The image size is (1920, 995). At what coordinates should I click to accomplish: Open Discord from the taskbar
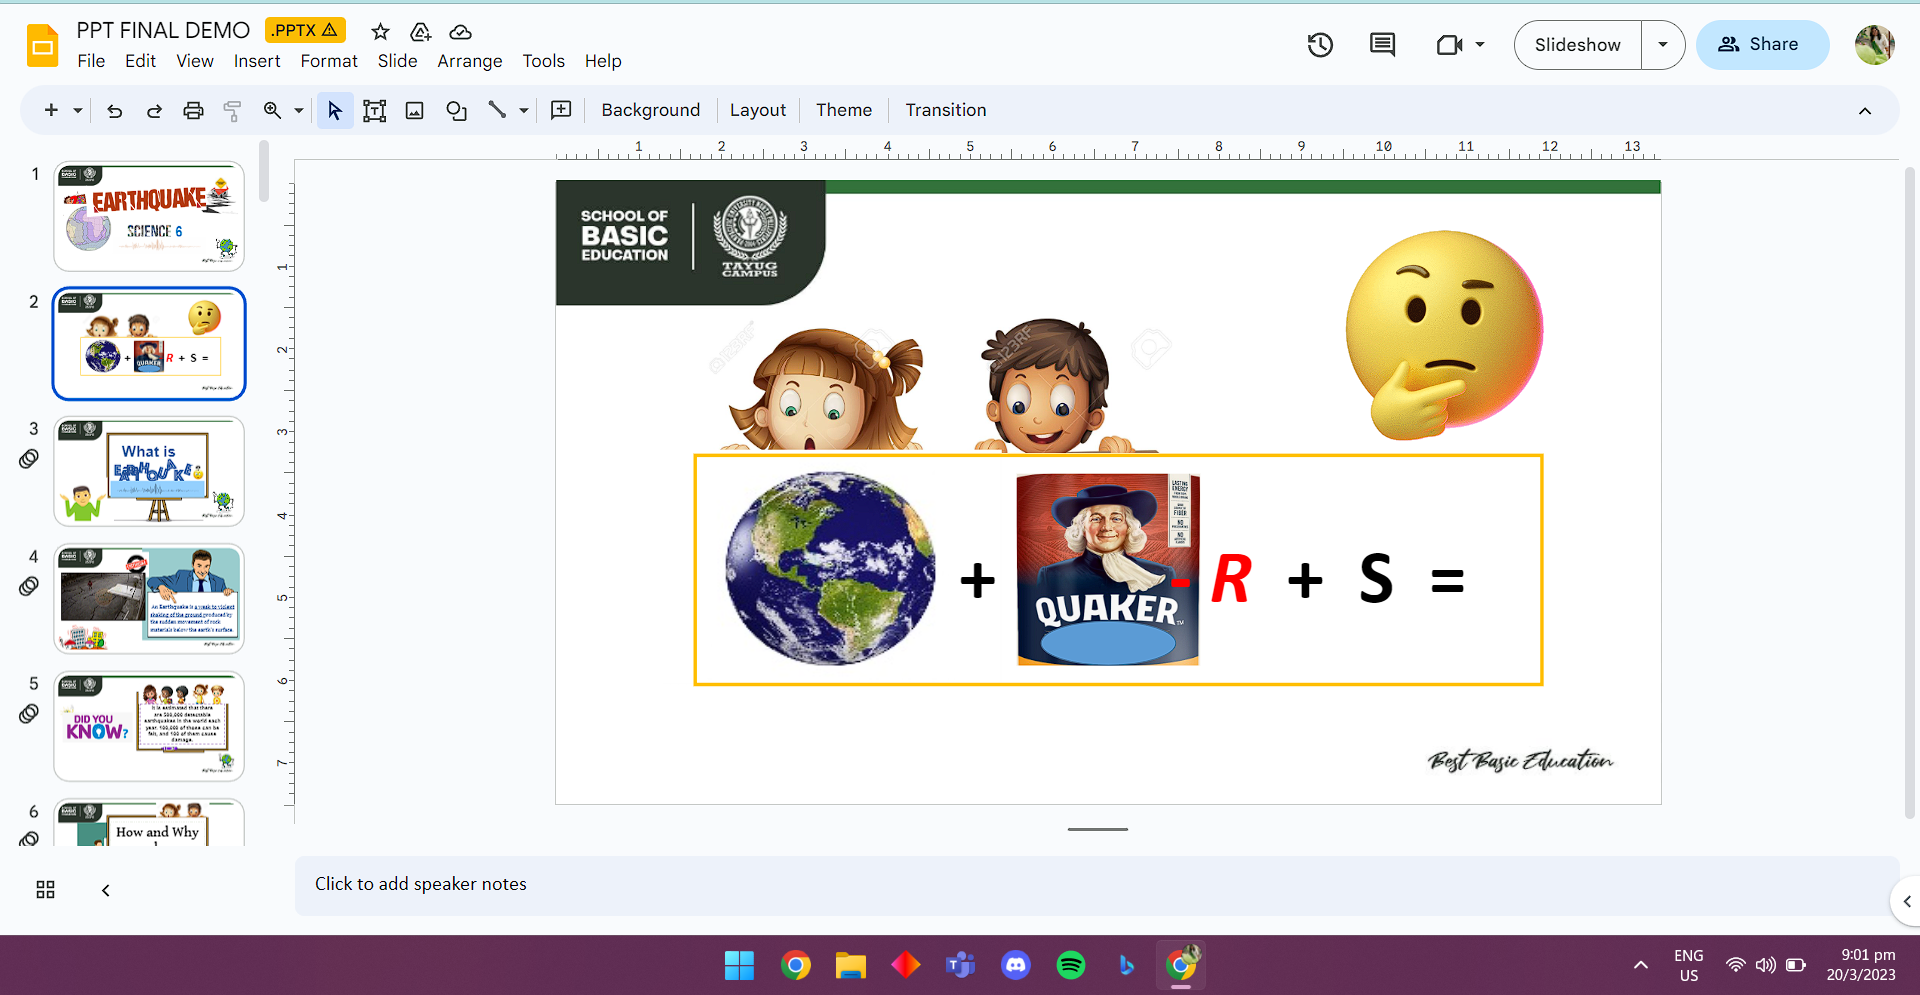click(1016, 965)
